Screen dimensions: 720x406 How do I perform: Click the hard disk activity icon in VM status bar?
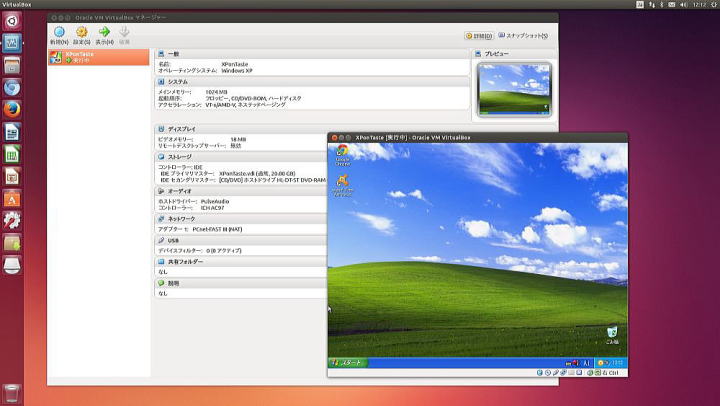[x=540, y=373]
